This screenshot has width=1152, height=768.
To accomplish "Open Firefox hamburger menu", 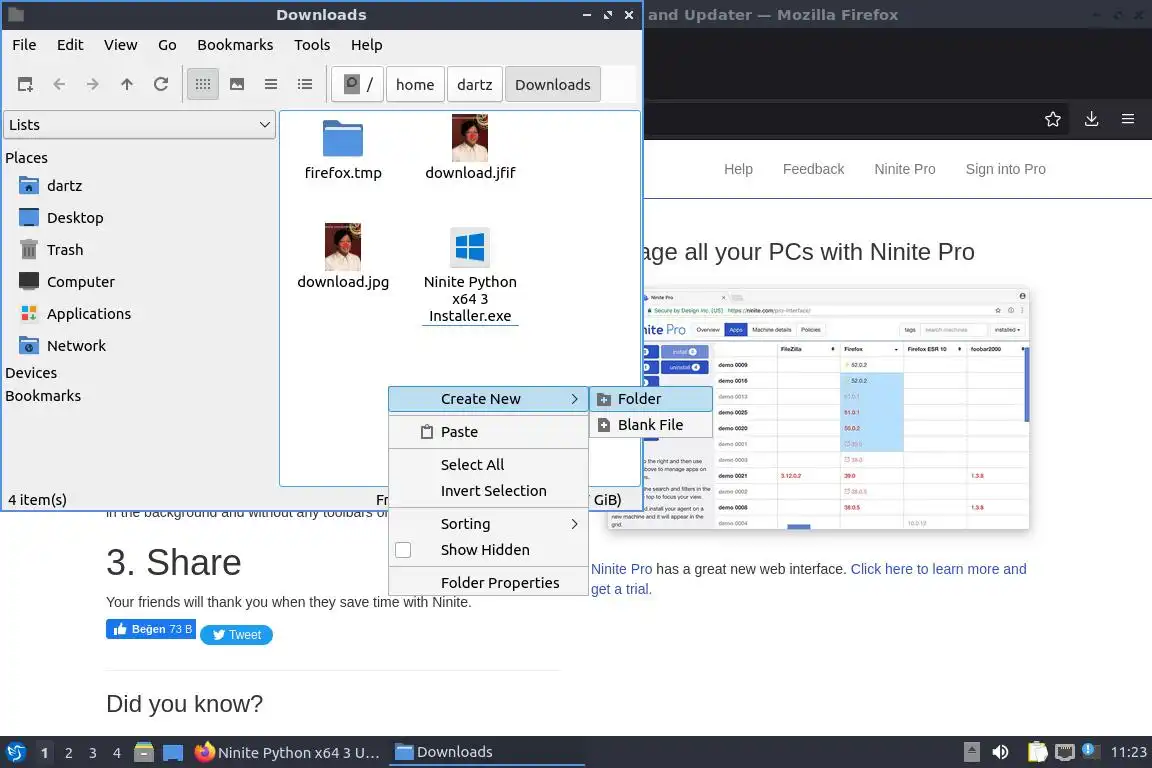I will click(x=1128, y=119).
